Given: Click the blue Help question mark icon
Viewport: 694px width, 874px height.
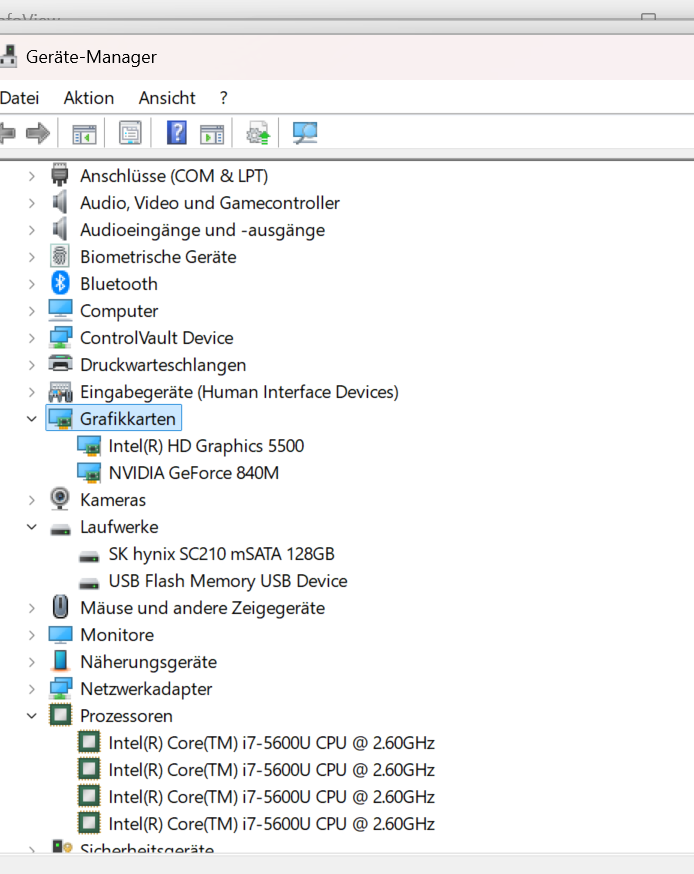Looking at the screenshot, I should pos(177,133).
